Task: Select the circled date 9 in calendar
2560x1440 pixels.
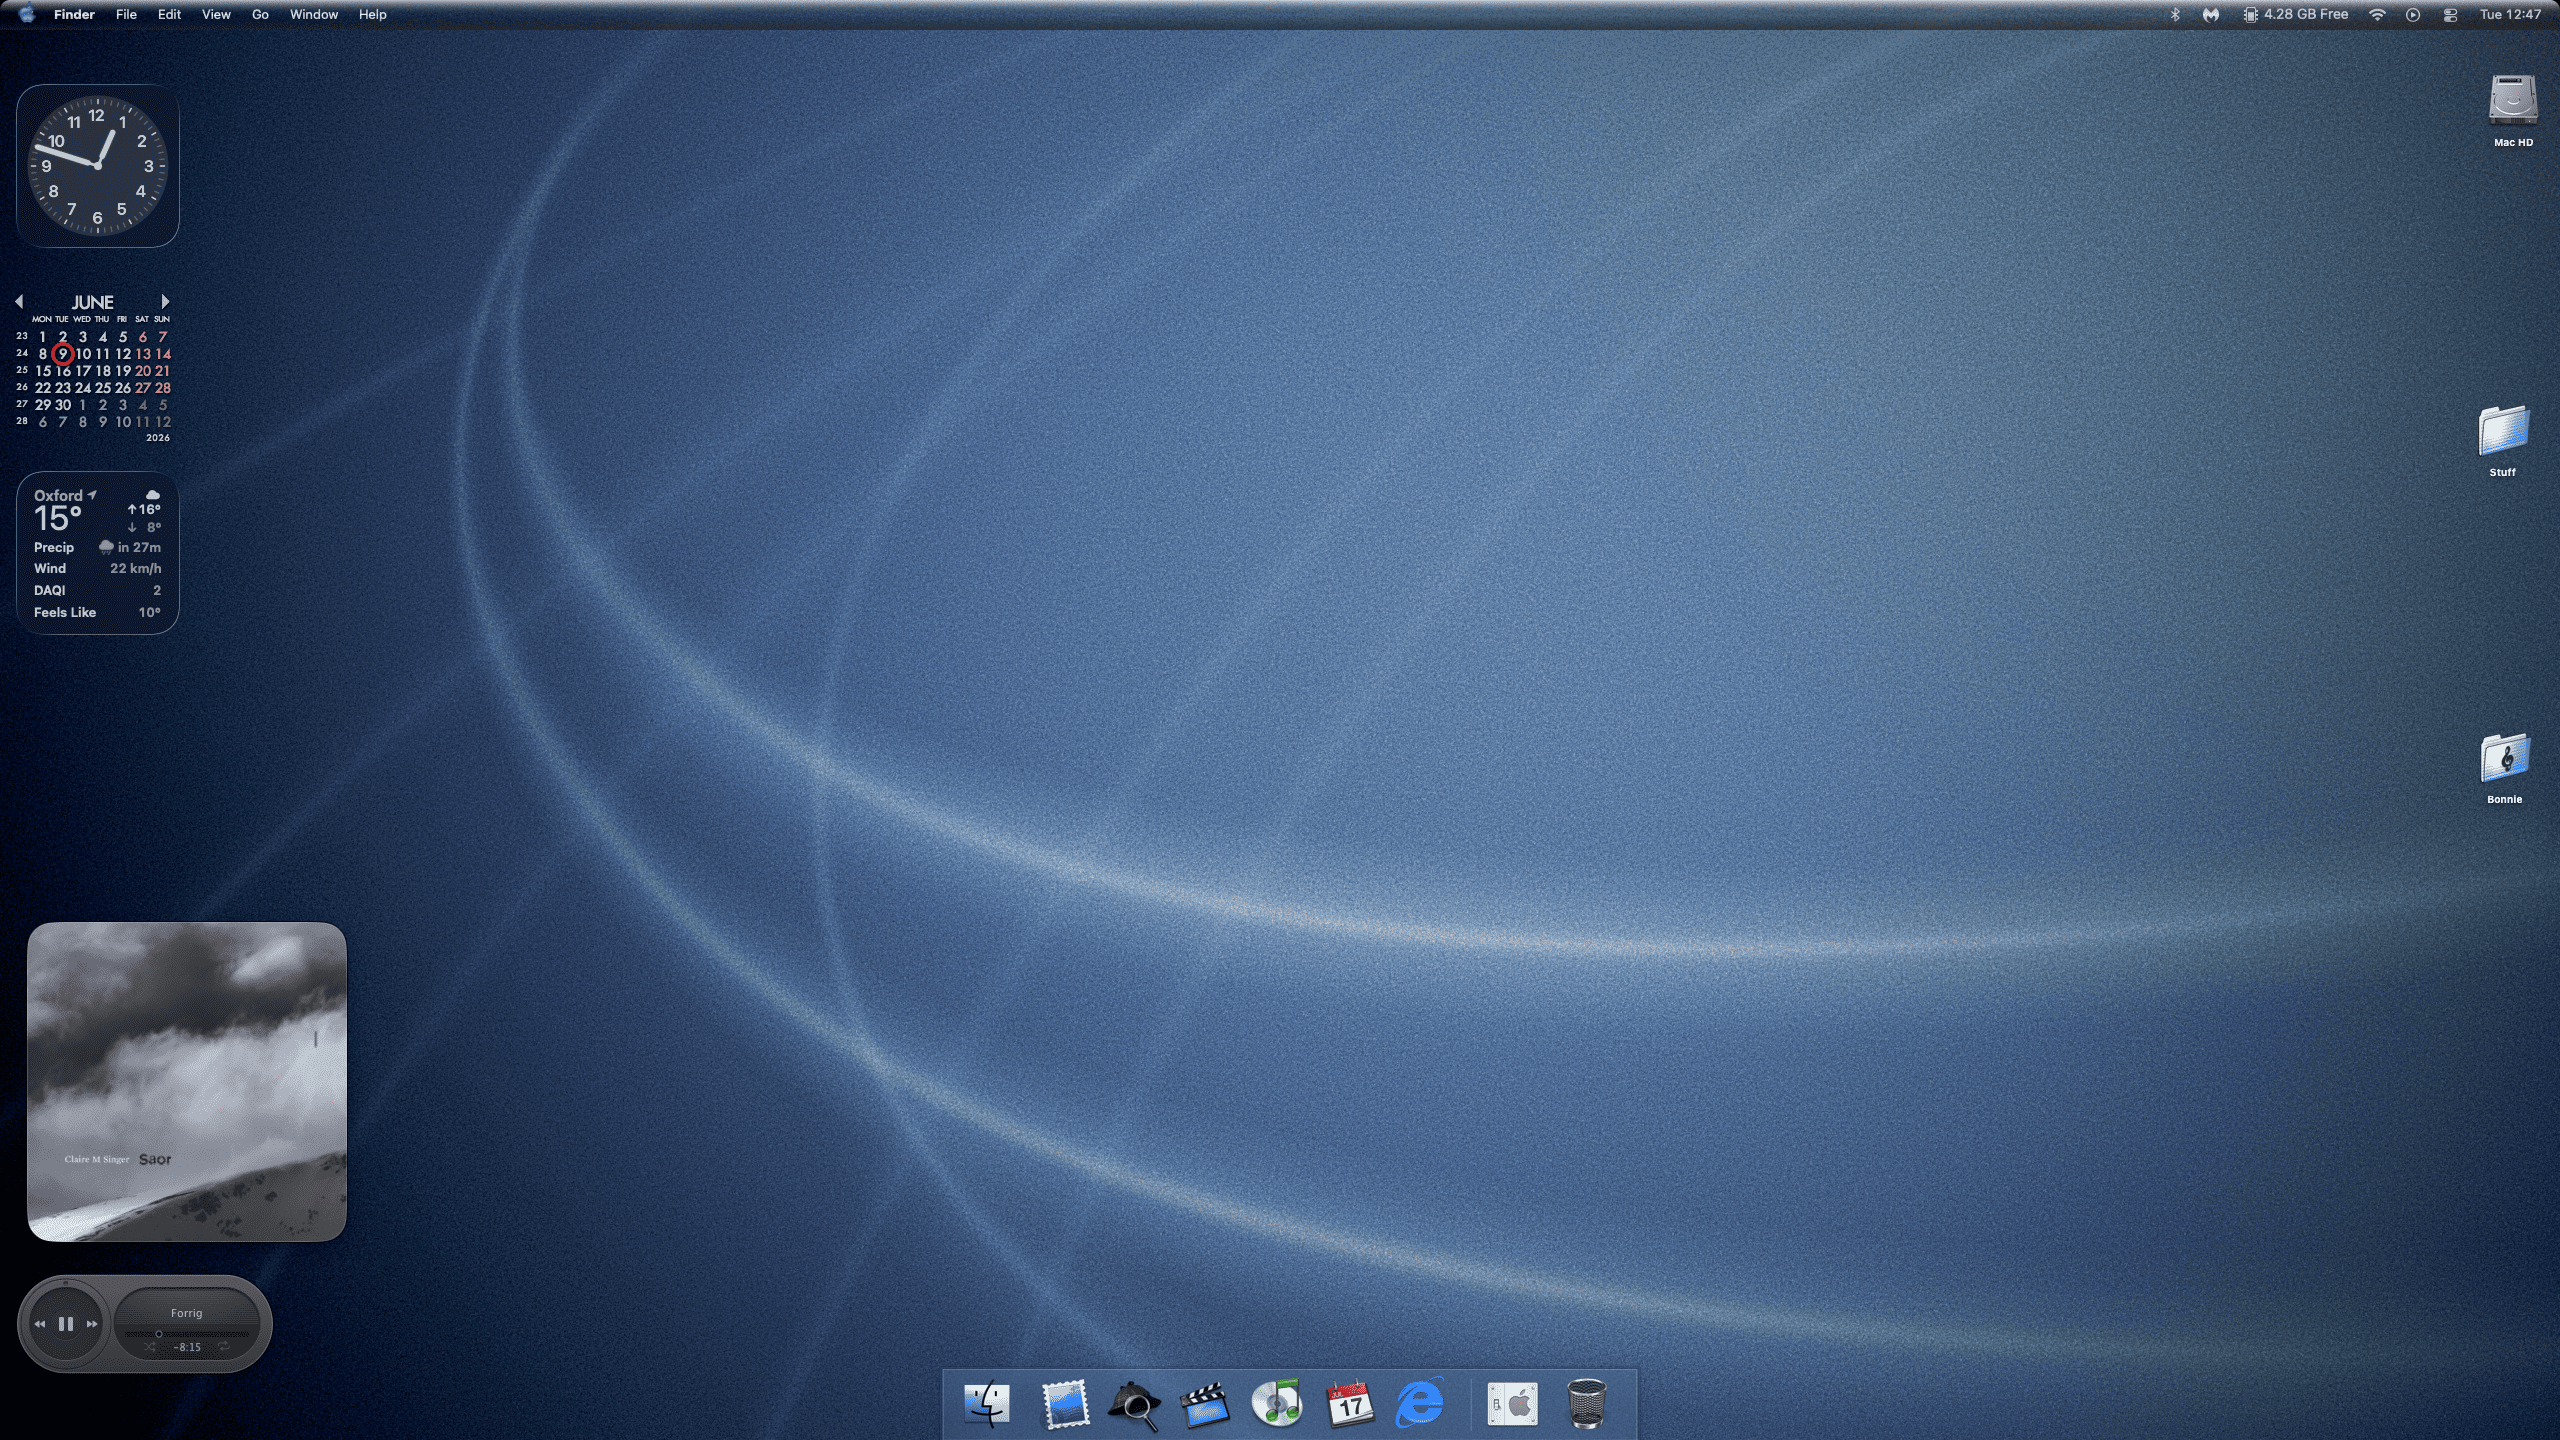Action: click(63, 354)
